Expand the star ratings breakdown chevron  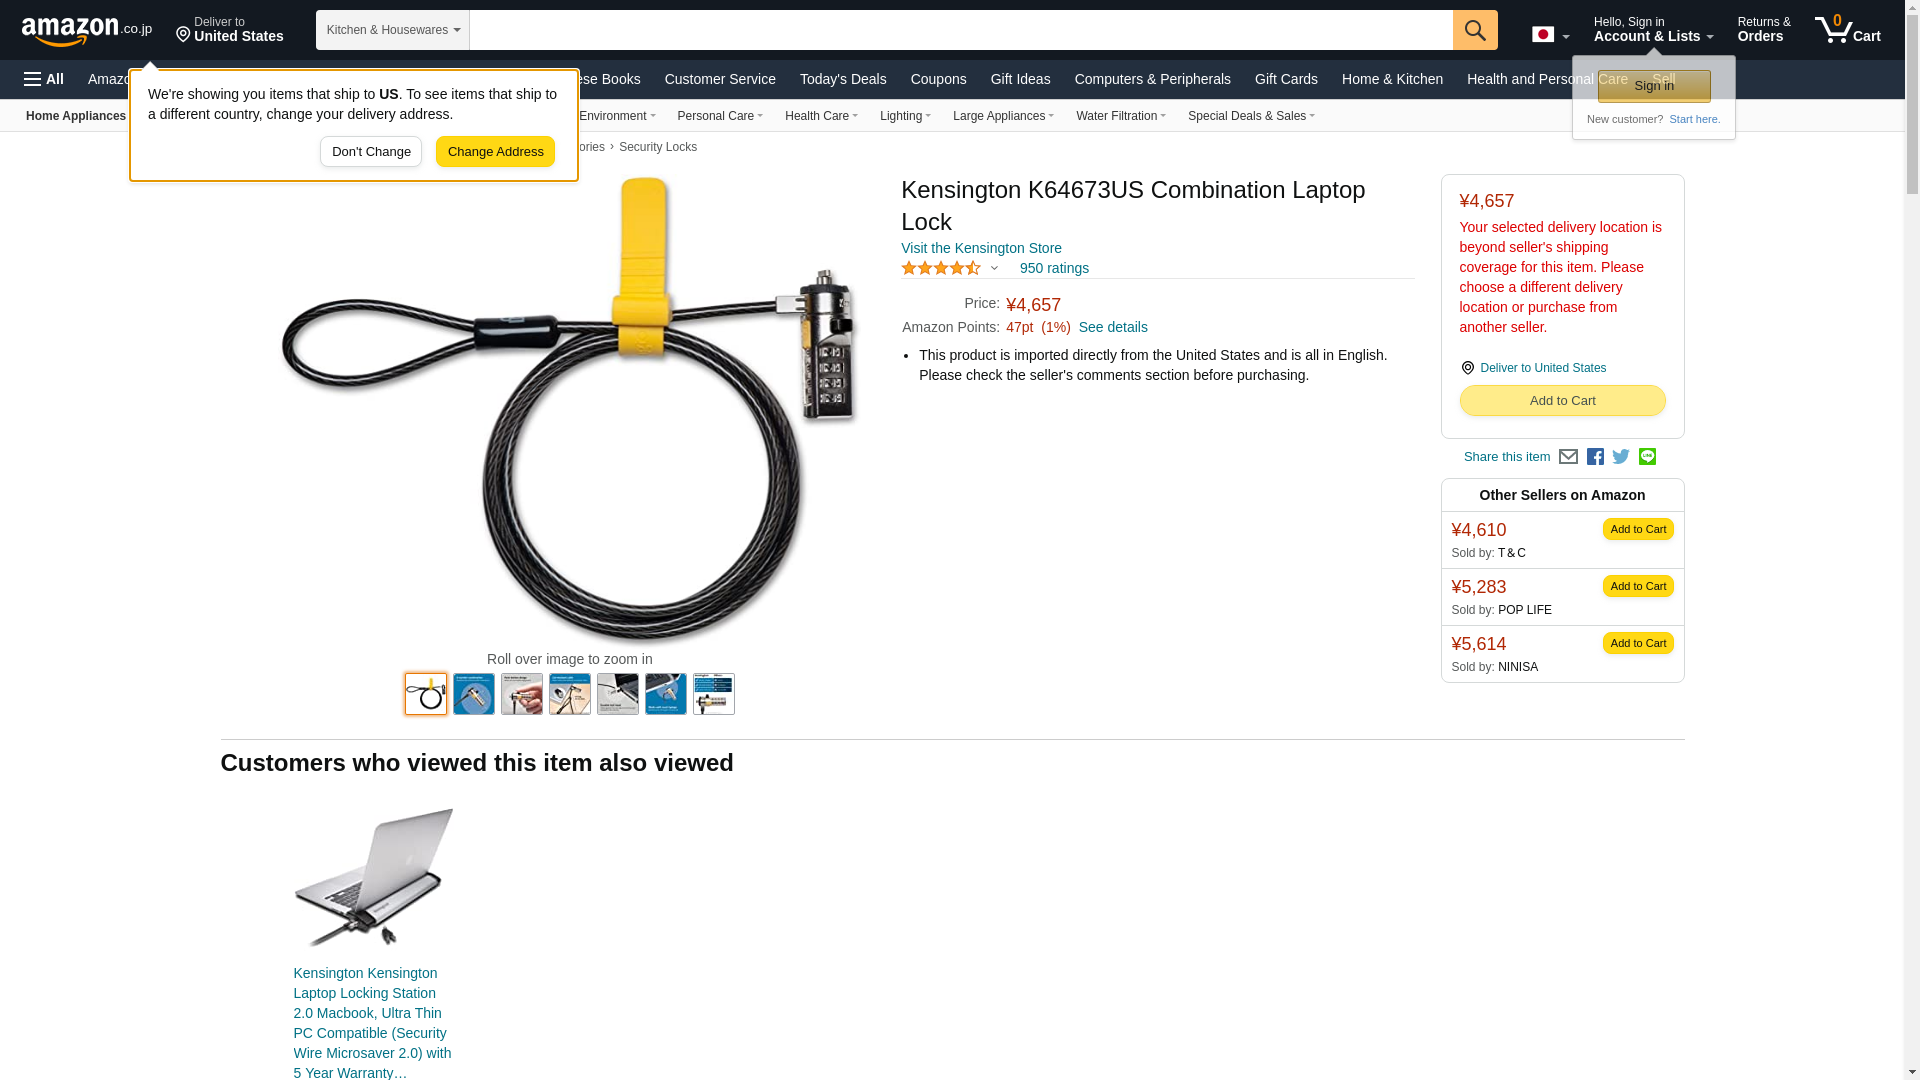click(994, 268)
